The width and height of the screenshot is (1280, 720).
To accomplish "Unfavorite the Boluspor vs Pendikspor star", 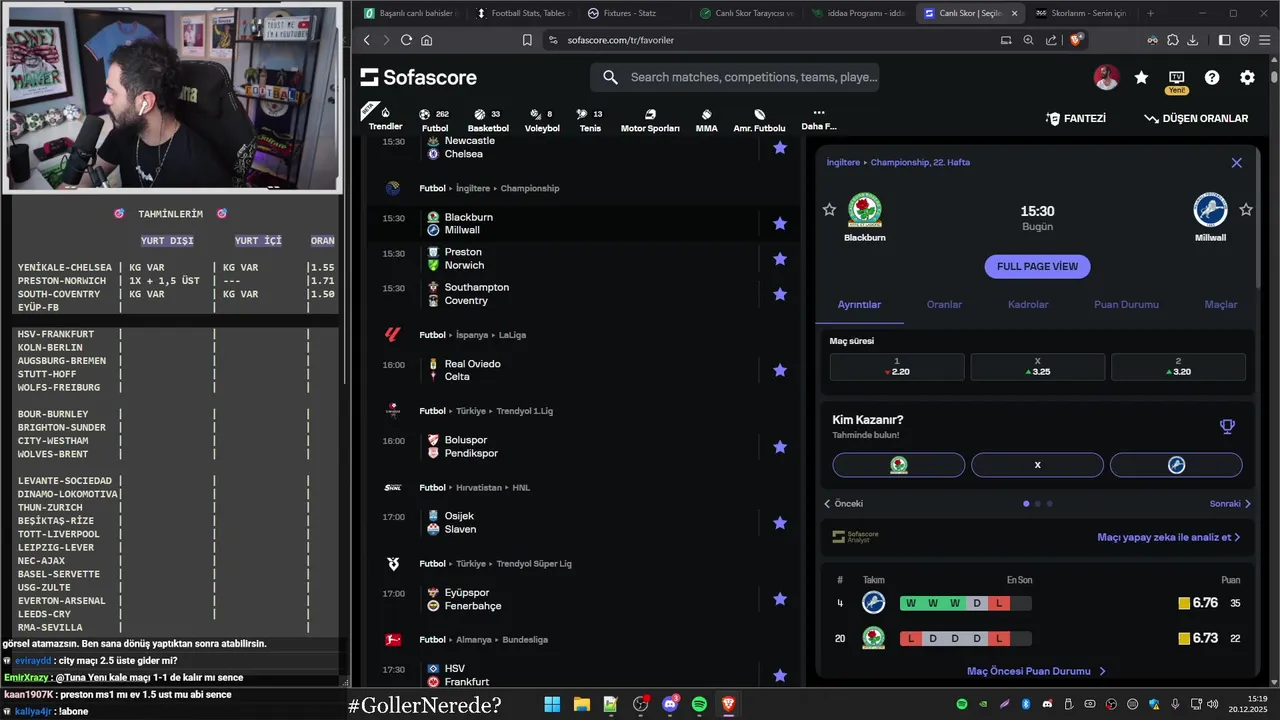I will (x=780, y=447).
